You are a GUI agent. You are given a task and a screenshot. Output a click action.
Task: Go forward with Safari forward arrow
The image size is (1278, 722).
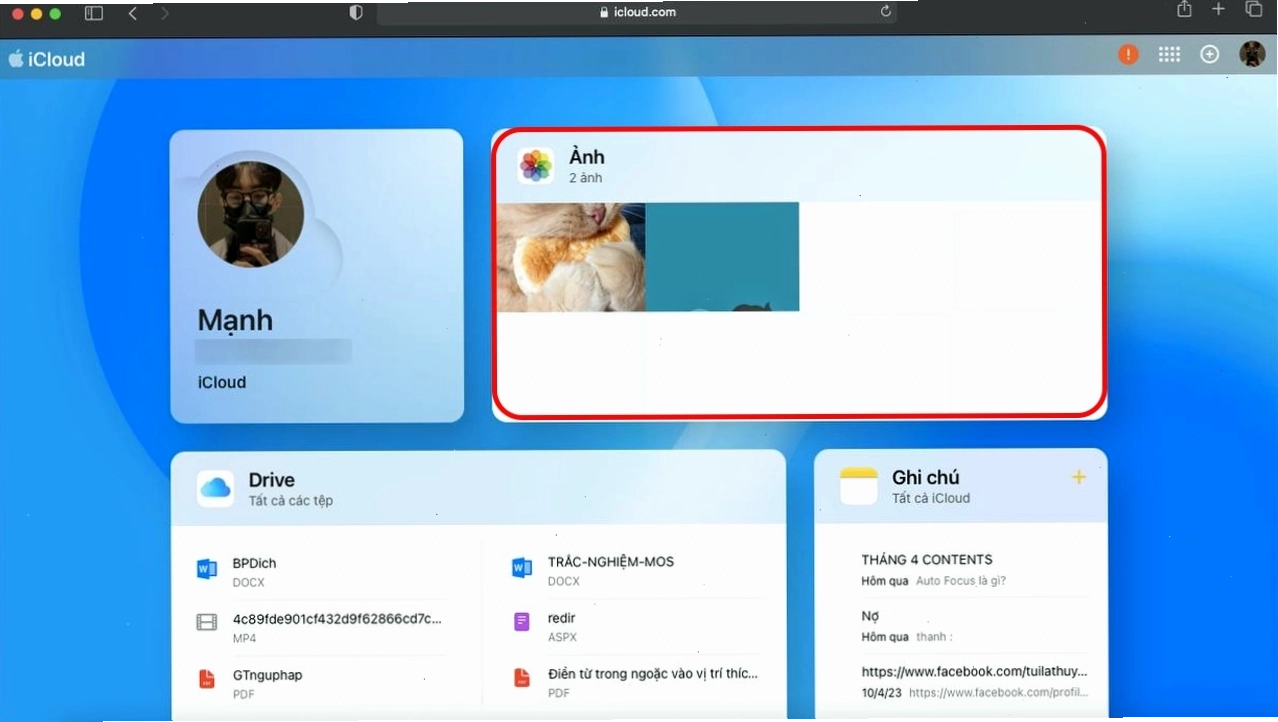point(165,12)
